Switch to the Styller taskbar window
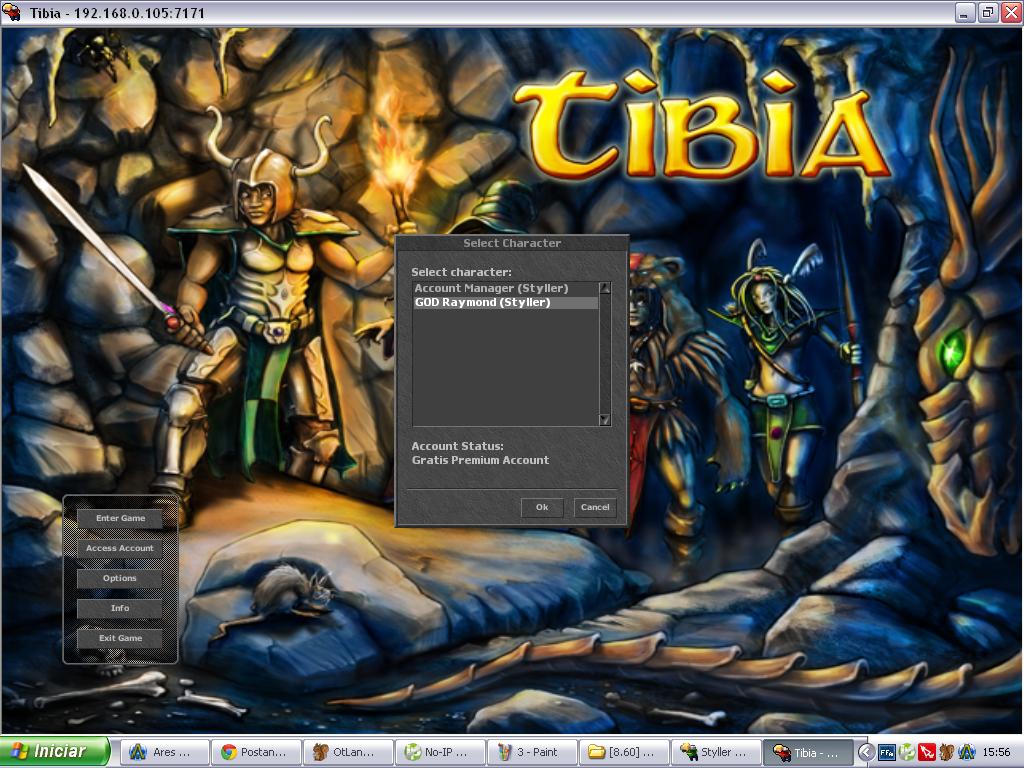This screenshot has height=768, width=1024. pyautogui.click(x=718, y=752)
